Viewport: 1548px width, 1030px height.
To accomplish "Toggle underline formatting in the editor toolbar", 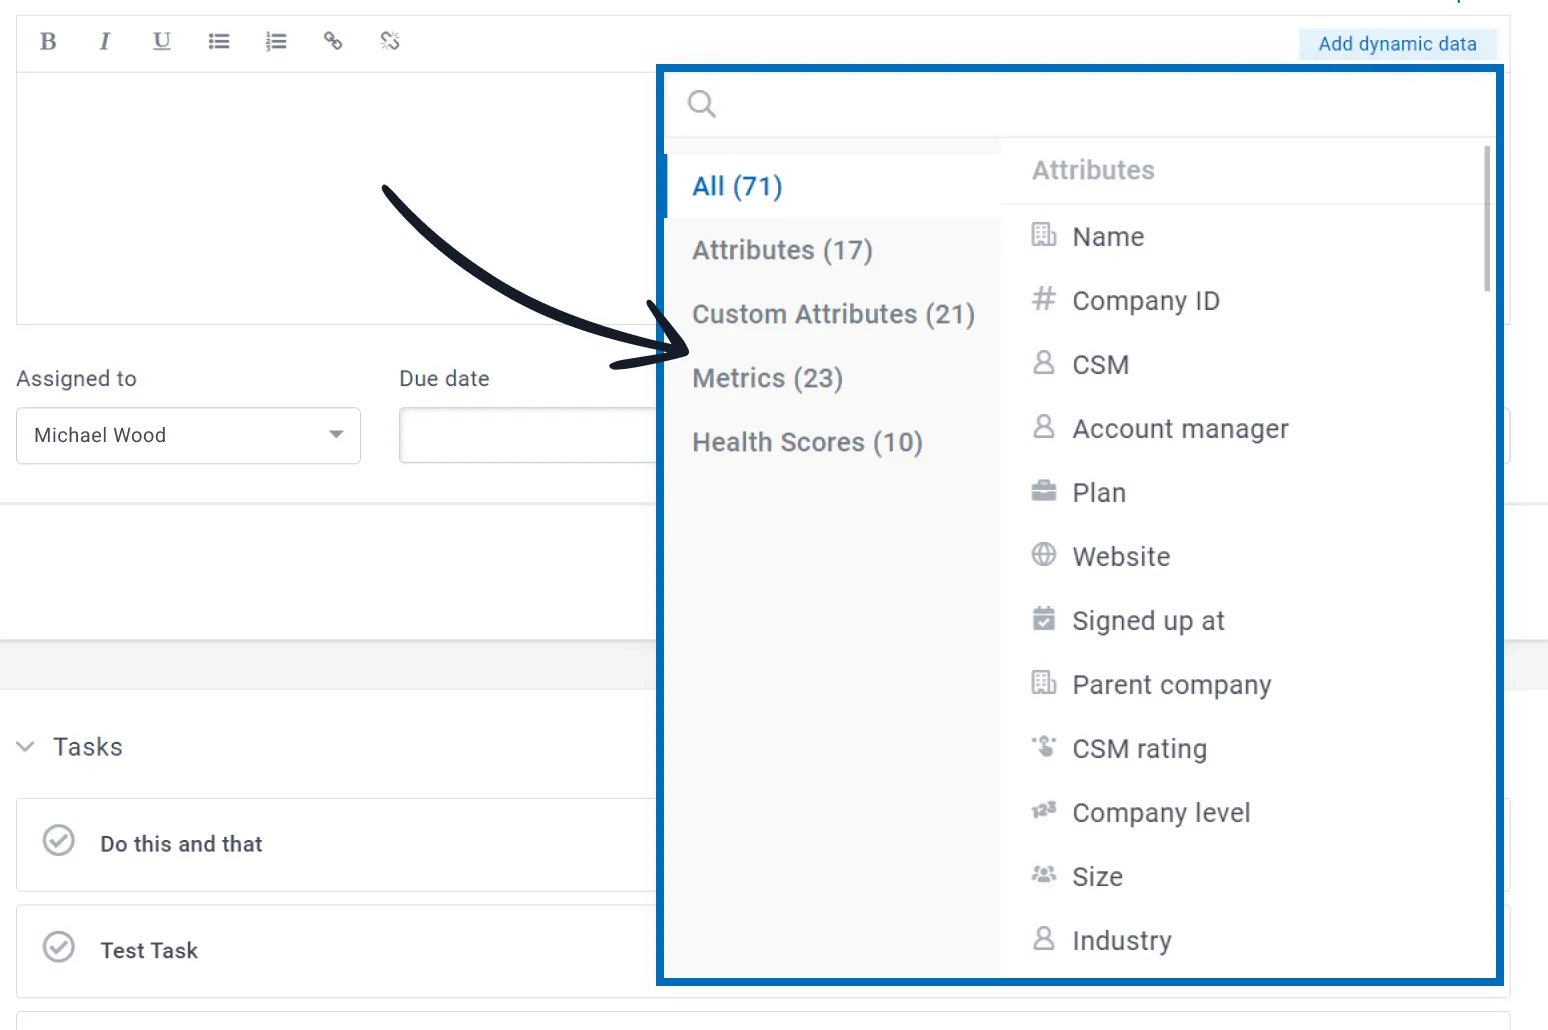I will click(161, 41).
